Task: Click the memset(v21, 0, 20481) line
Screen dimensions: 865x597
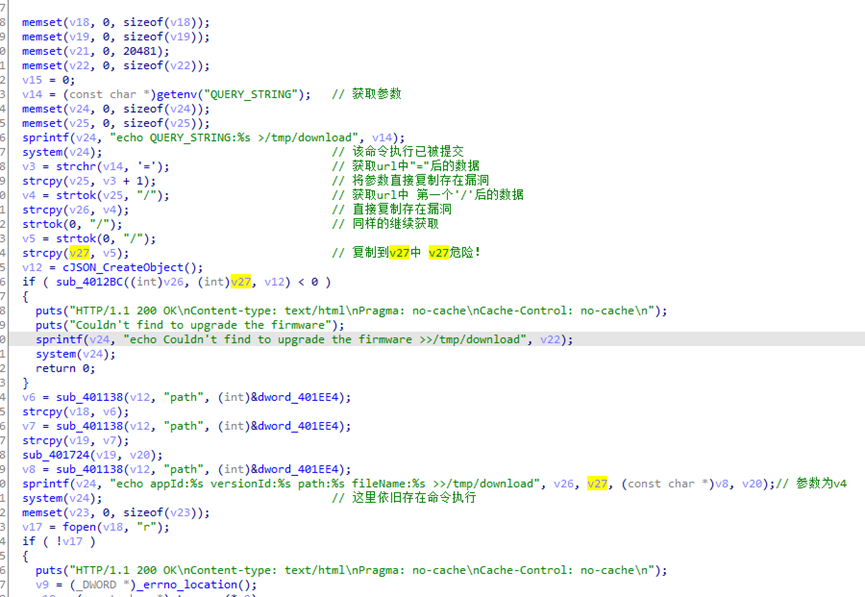Action: tap(96, 51)
